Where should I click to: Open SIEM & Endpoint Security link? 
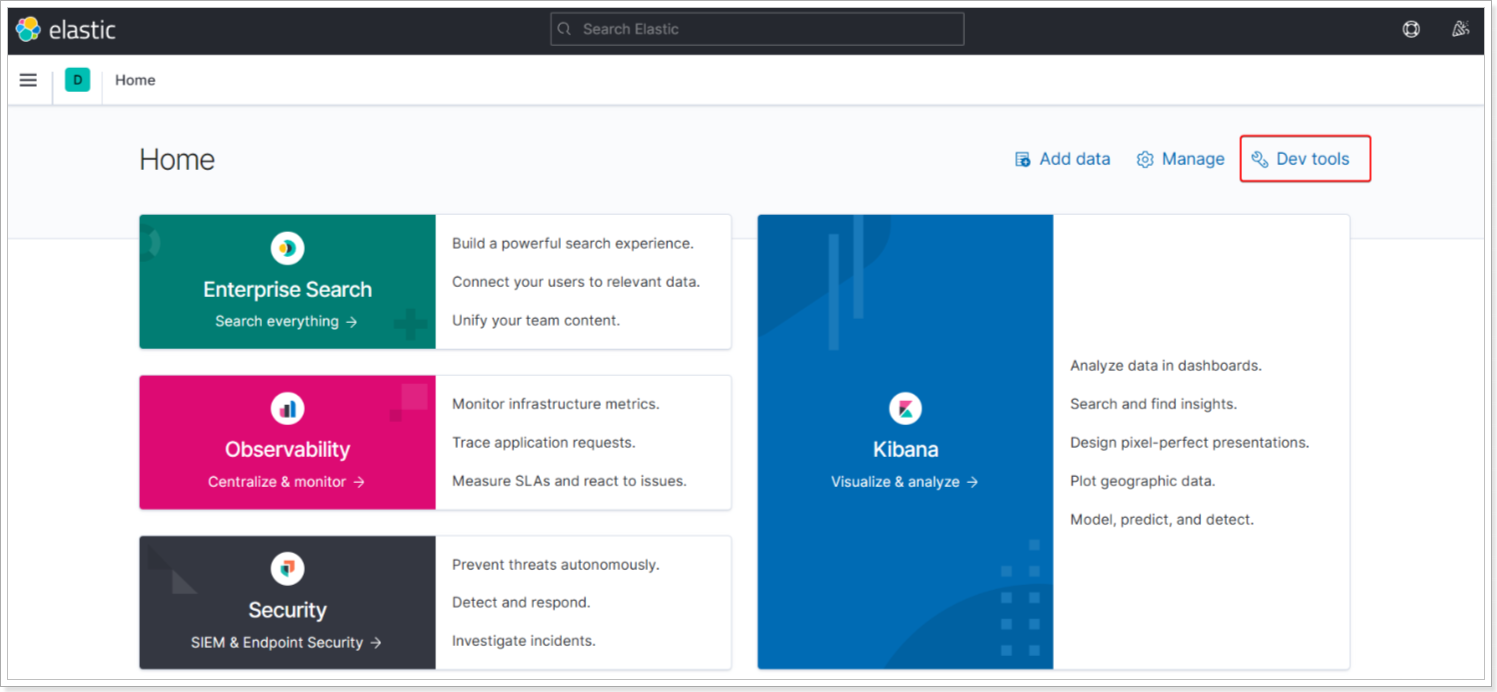pyautogui.click(x=286, y=642)
